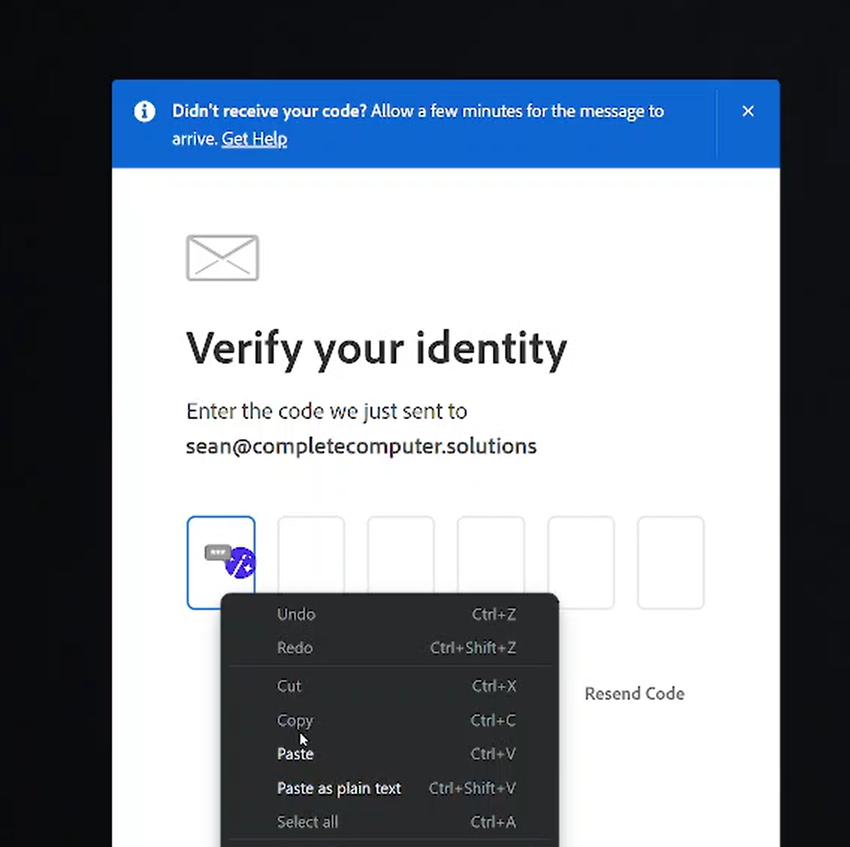Click Select all in the context menu
Viewport: 850px width, 847px height.
[307, 821]
